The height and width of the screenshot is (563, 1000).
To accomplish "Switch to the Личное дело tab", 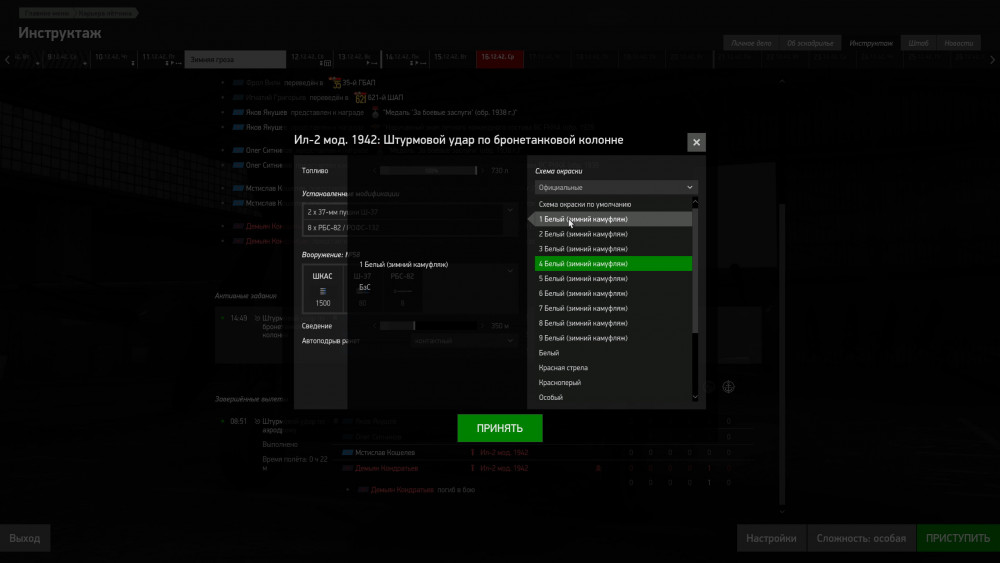I will (751, 43).
